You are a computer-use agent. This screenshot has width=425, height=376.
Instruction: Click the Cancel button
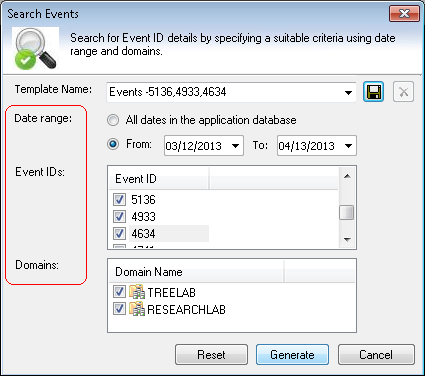376,355
